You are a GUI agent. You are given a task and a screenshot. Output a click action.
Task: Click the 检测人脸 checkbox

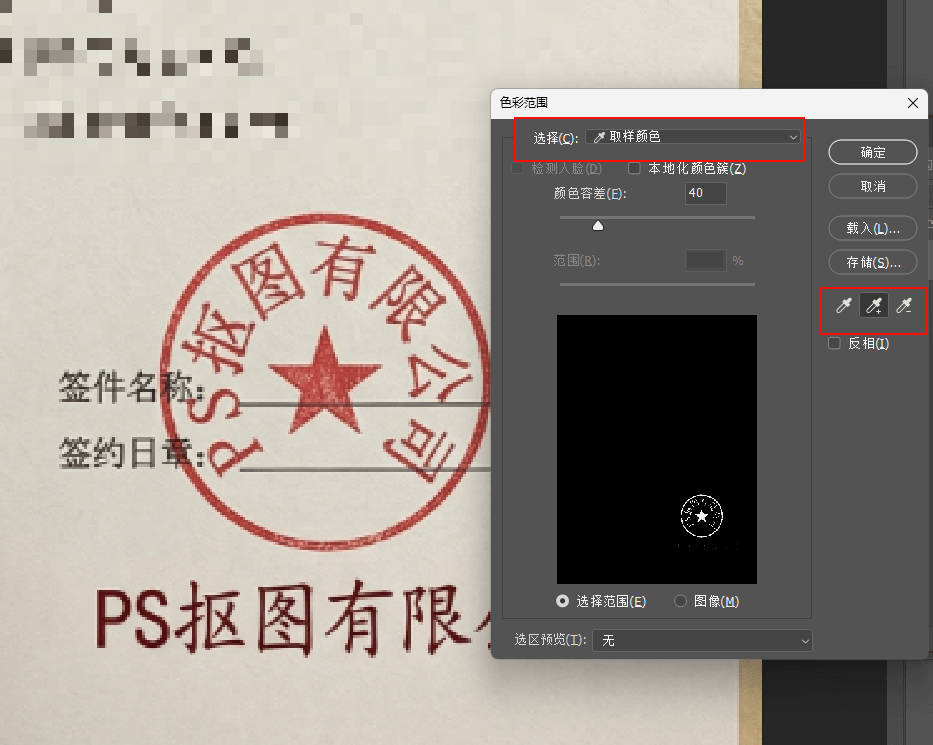pos(516,168)
